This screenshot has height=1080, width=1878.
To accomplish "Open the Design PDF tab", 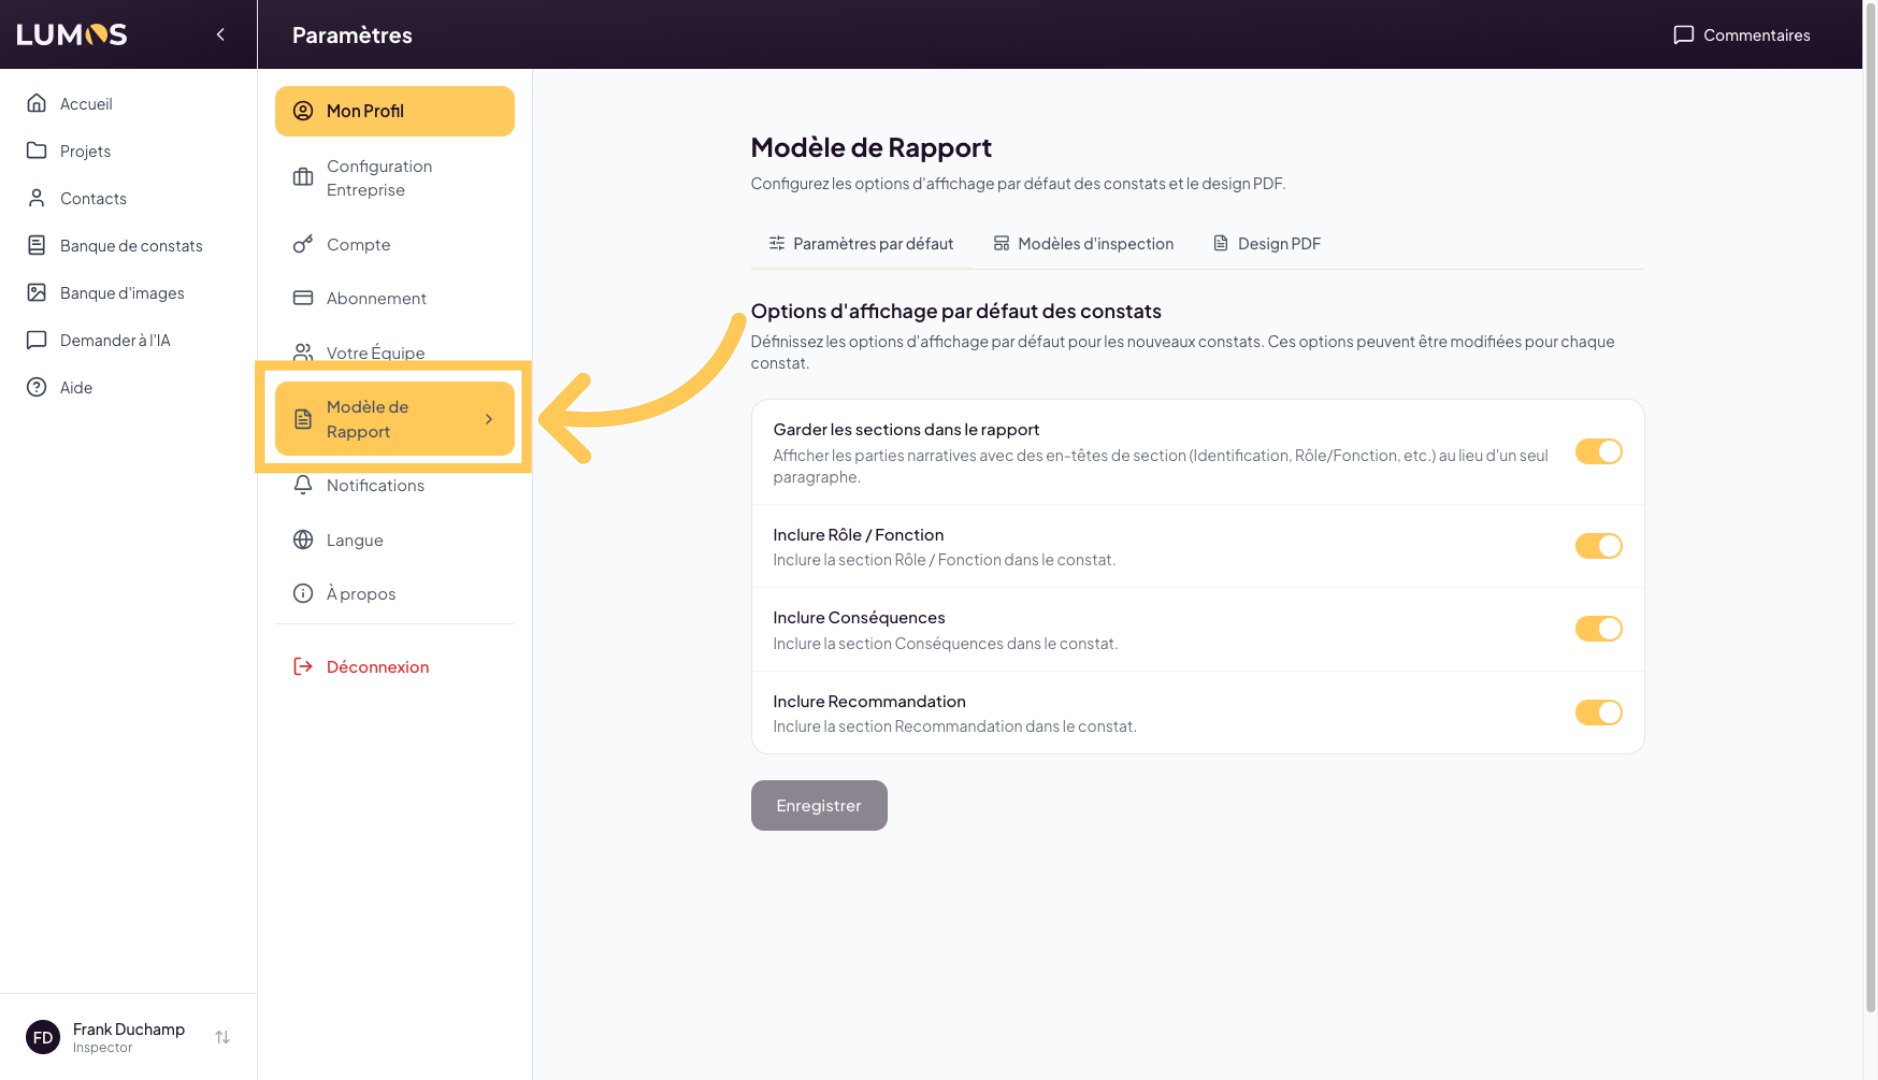I will (1267, 244).
